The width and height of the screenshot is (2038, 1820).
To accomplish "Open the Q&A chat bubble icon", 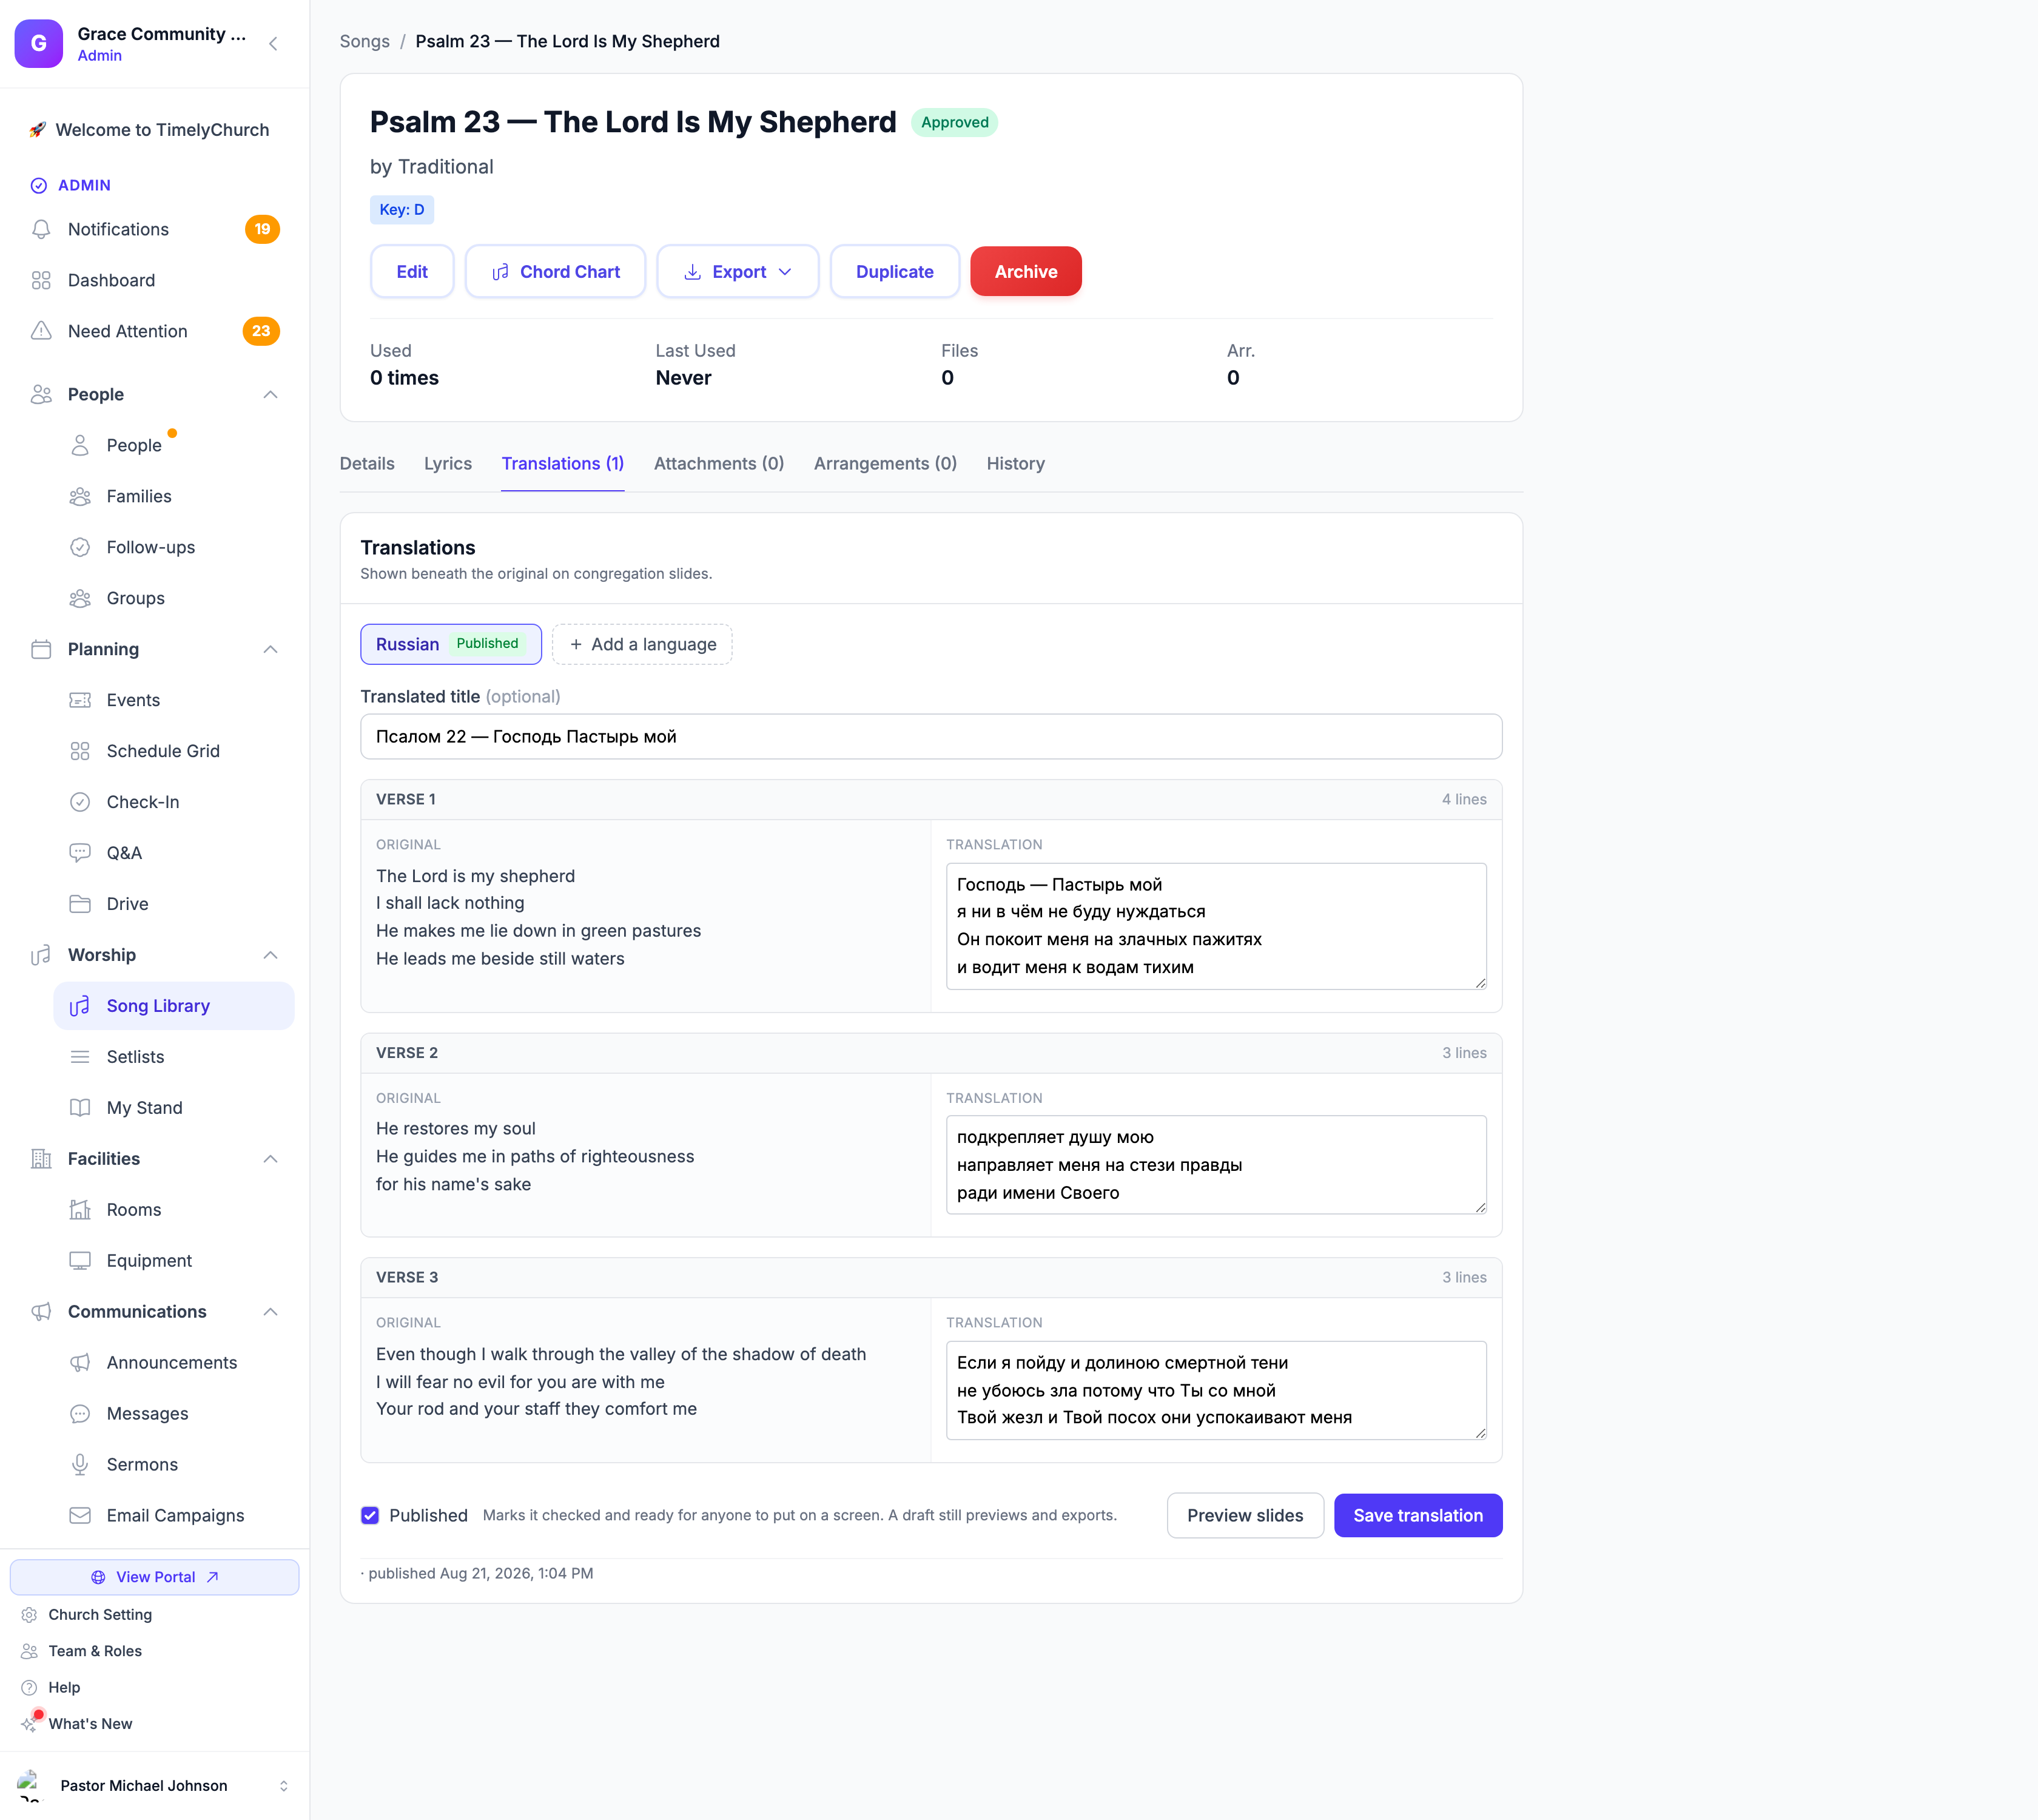I will pyautogui.click(x=80, y=853).
